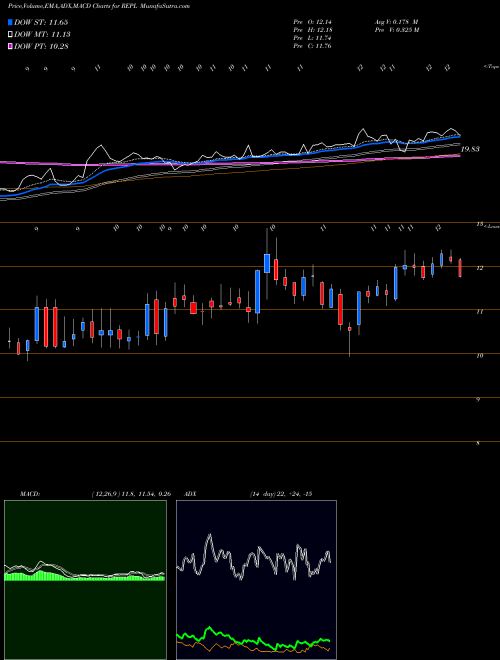Select the 'DOW MT: 11.13' legend text
Viewport: 500px width, 660px height.
pyautogui.click(x=42, y=35)
